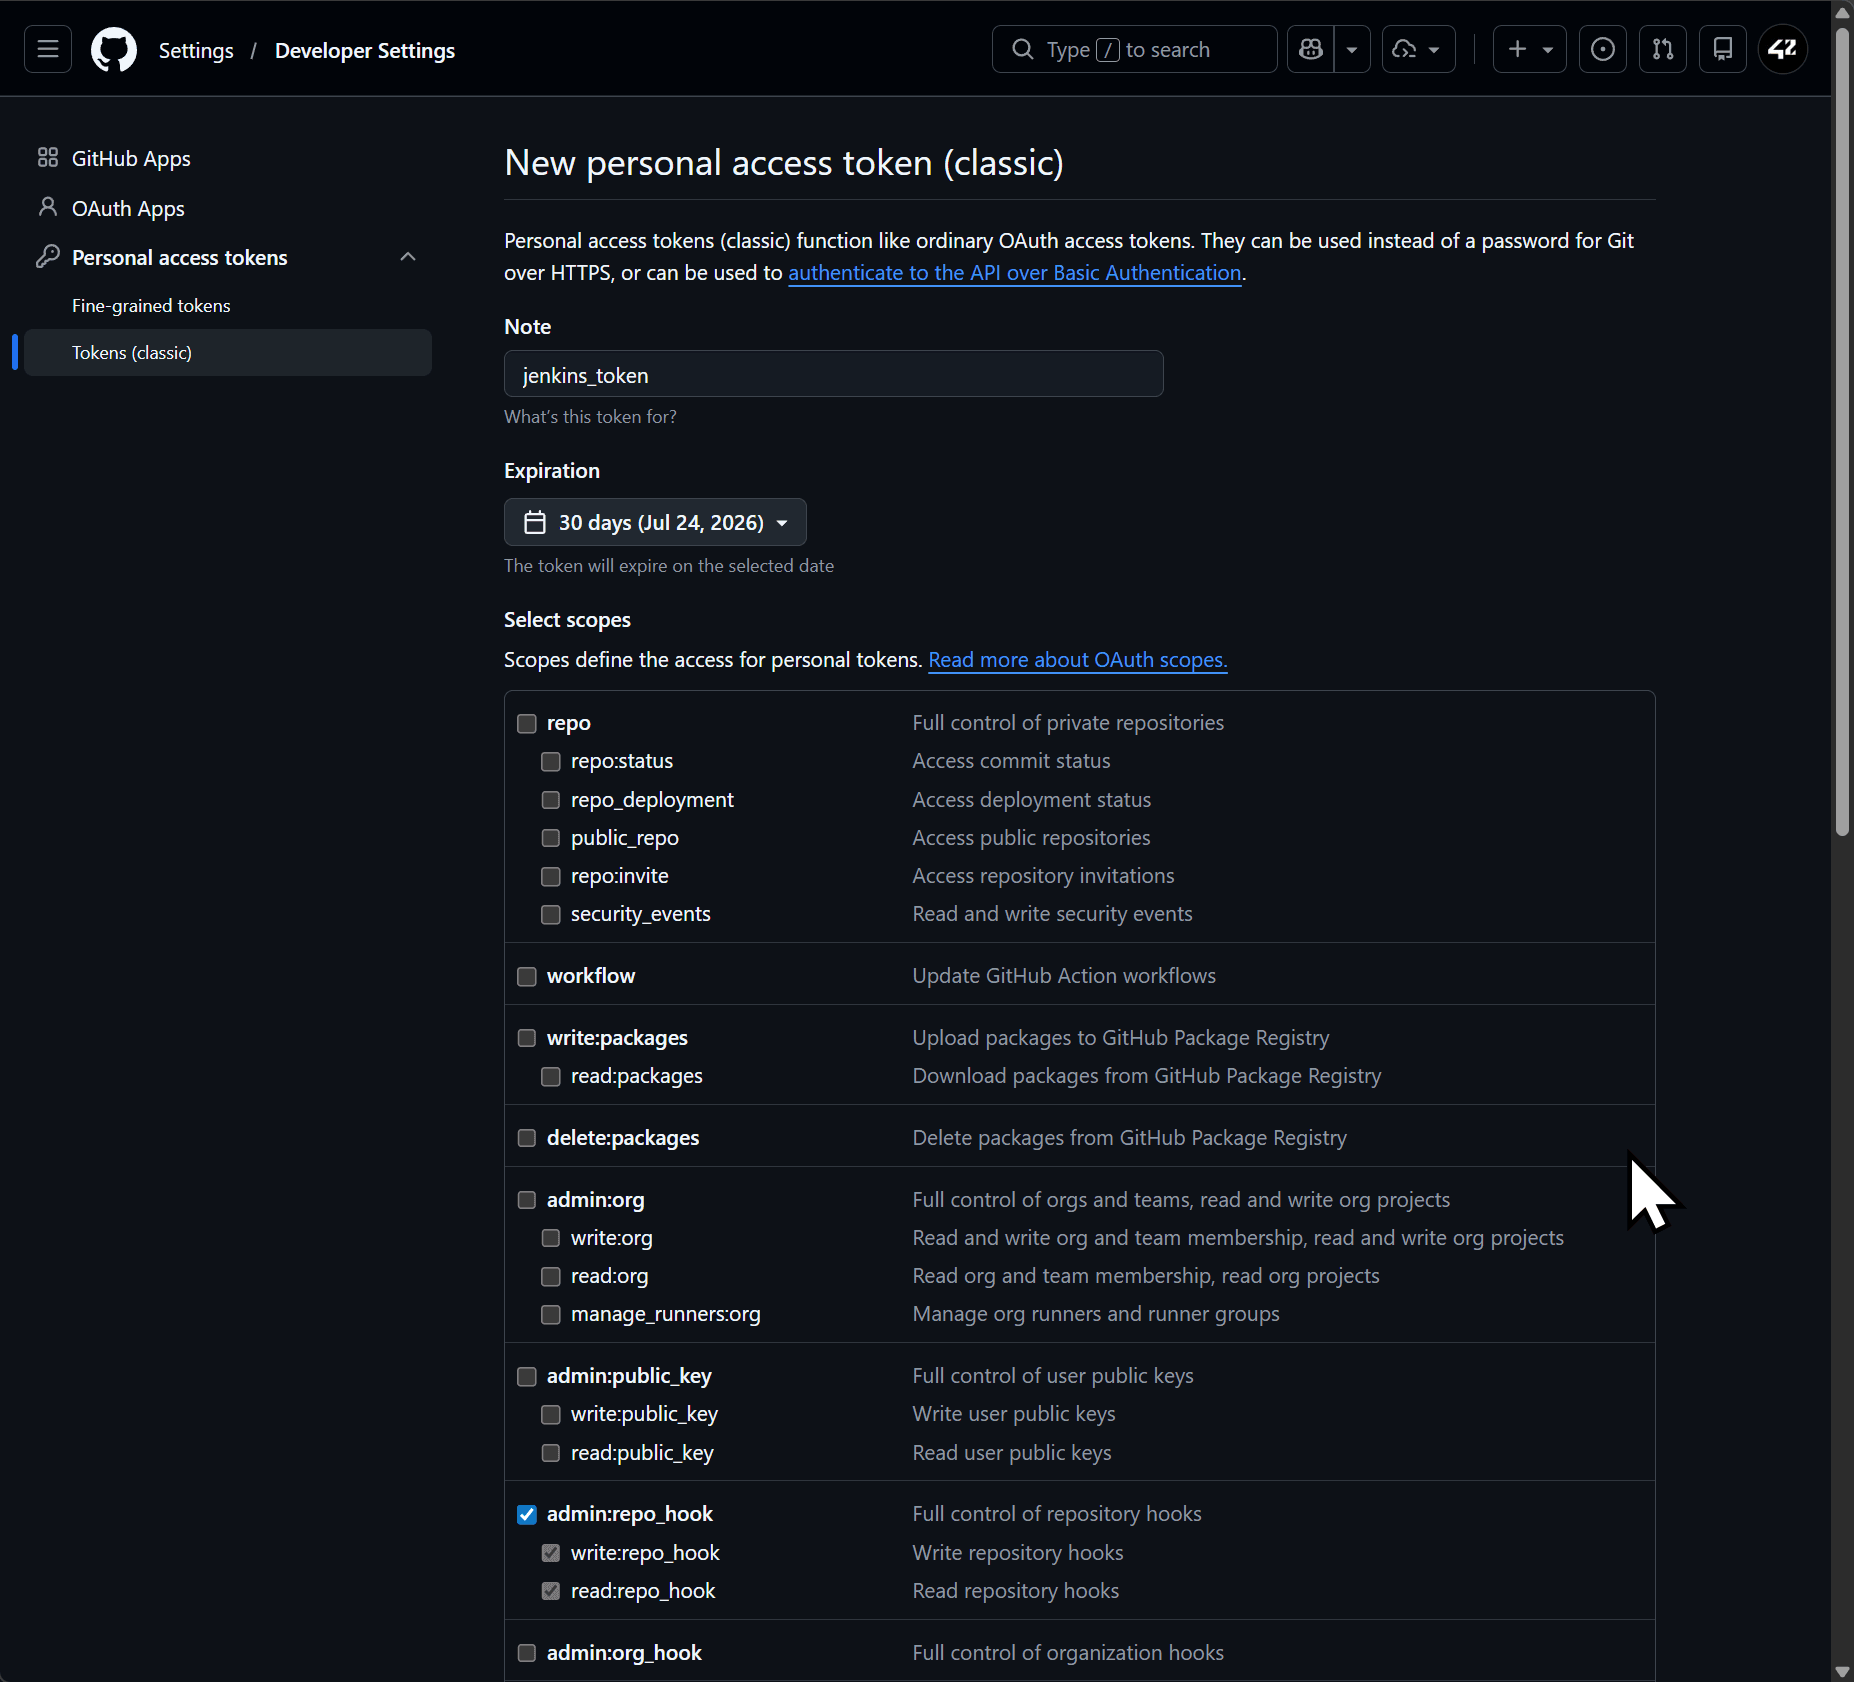Follow the authenticate to the API link

(1015, 273)
